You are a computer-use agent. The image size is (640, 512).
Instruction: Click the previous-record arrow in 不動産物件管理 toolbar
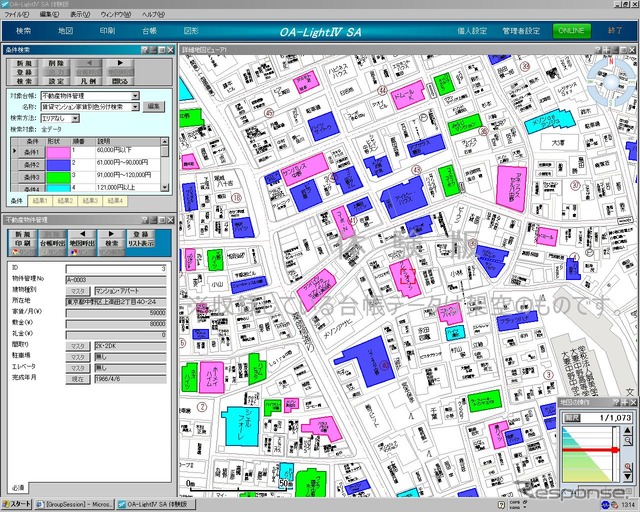[82, 234]
